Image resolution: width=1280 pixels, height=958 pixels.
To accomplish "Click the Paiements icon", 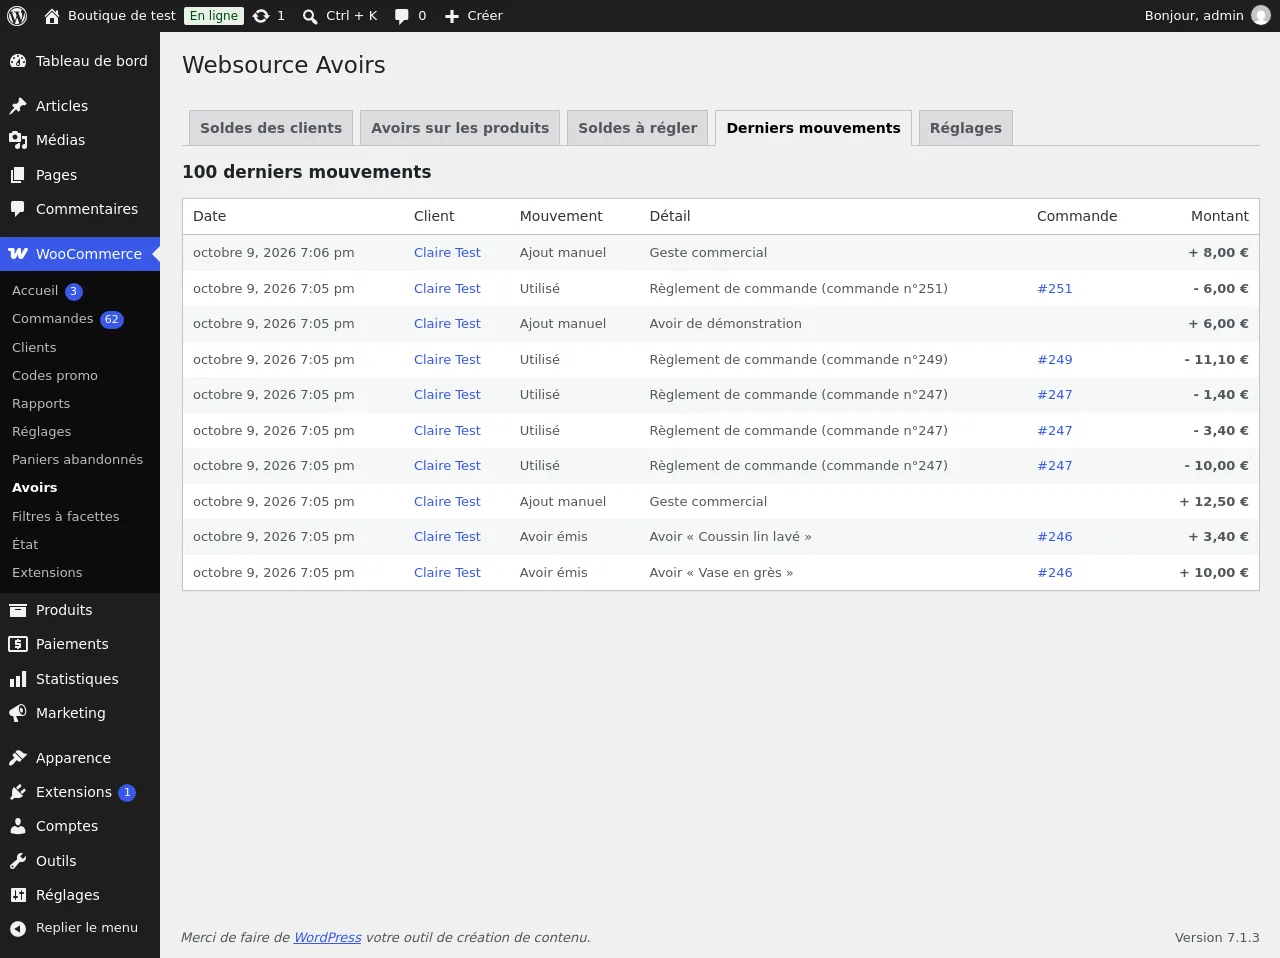I will point(18,644).
